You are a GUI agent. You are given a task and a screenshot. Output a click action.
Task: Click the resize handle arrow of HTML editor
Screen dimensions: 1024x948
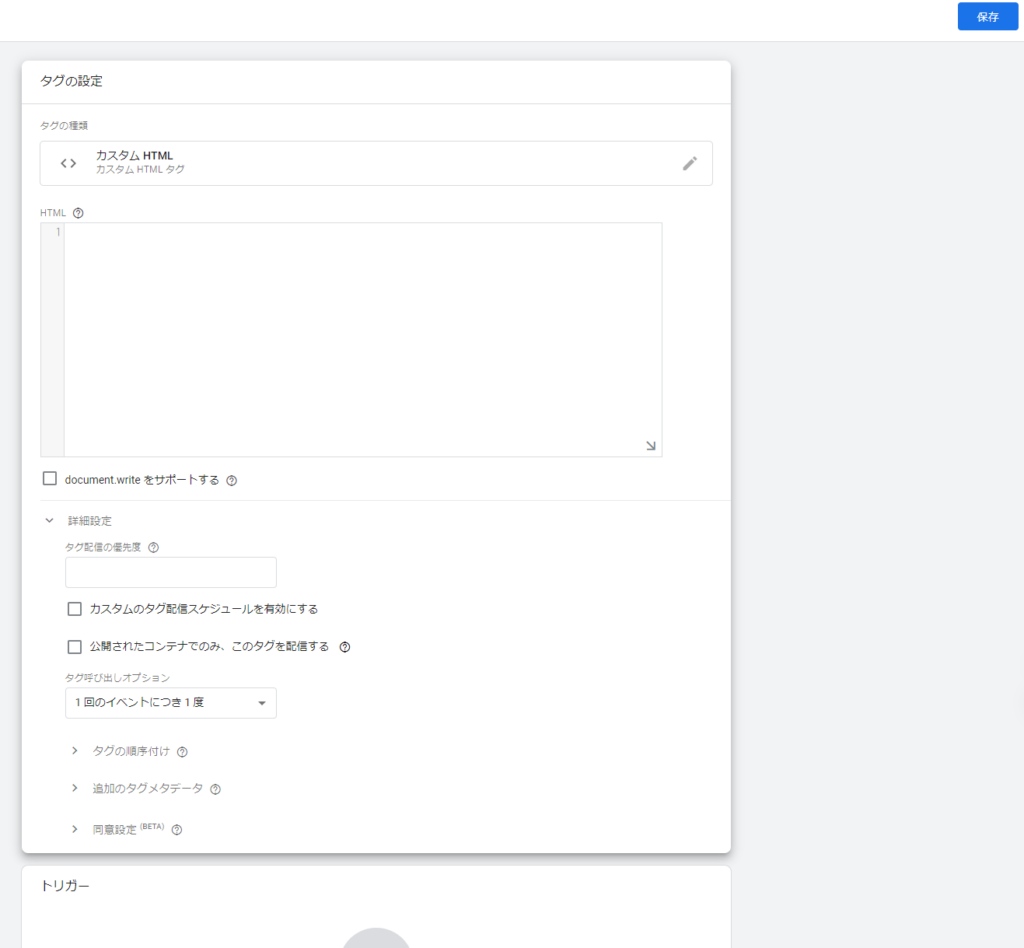pos(650,445)
